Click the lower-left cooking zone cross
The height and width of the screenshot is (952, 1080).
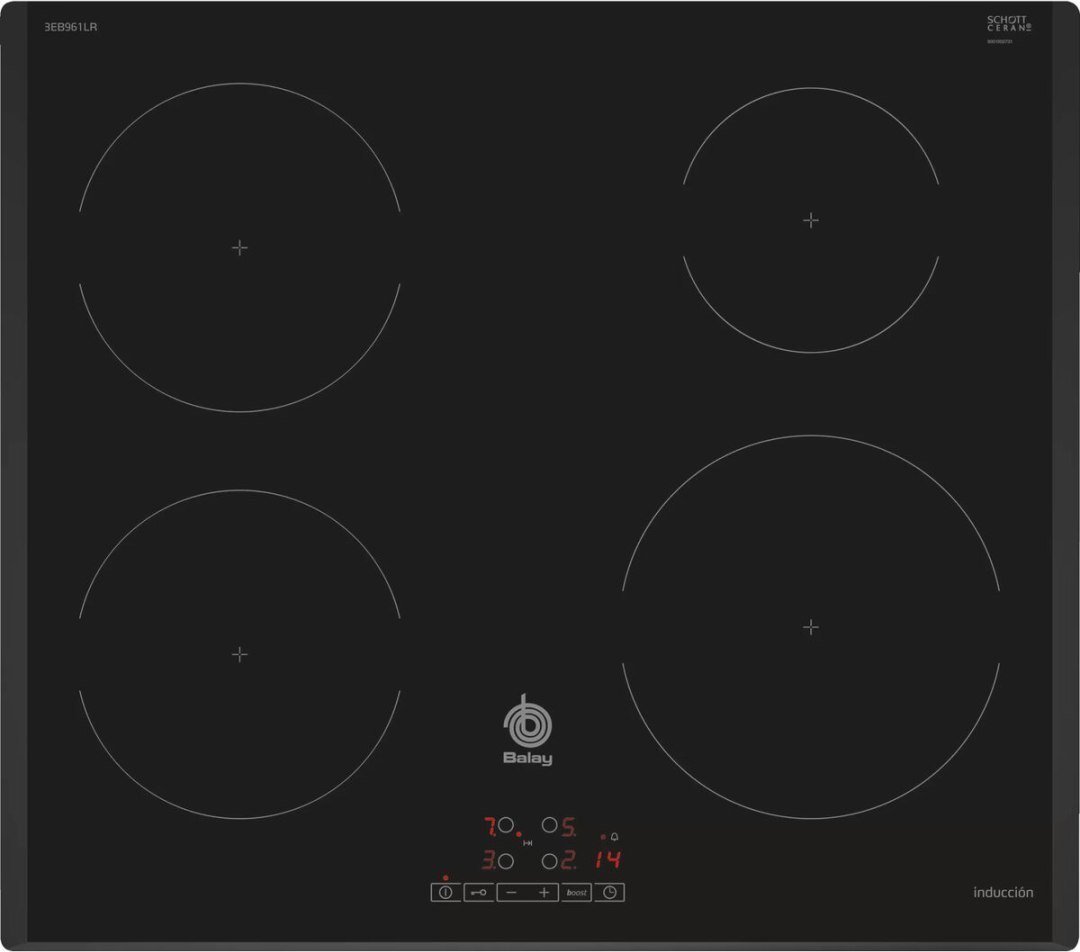click(x=240, y=654)
